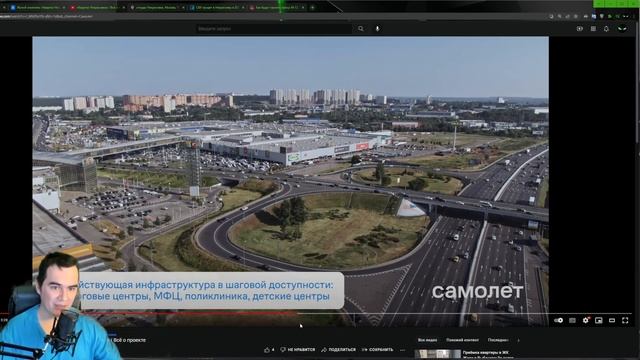Open the browser menu at toolbar end
This screenshot has width=640, height=360.
pyautogui.click(x=634, y=17)
